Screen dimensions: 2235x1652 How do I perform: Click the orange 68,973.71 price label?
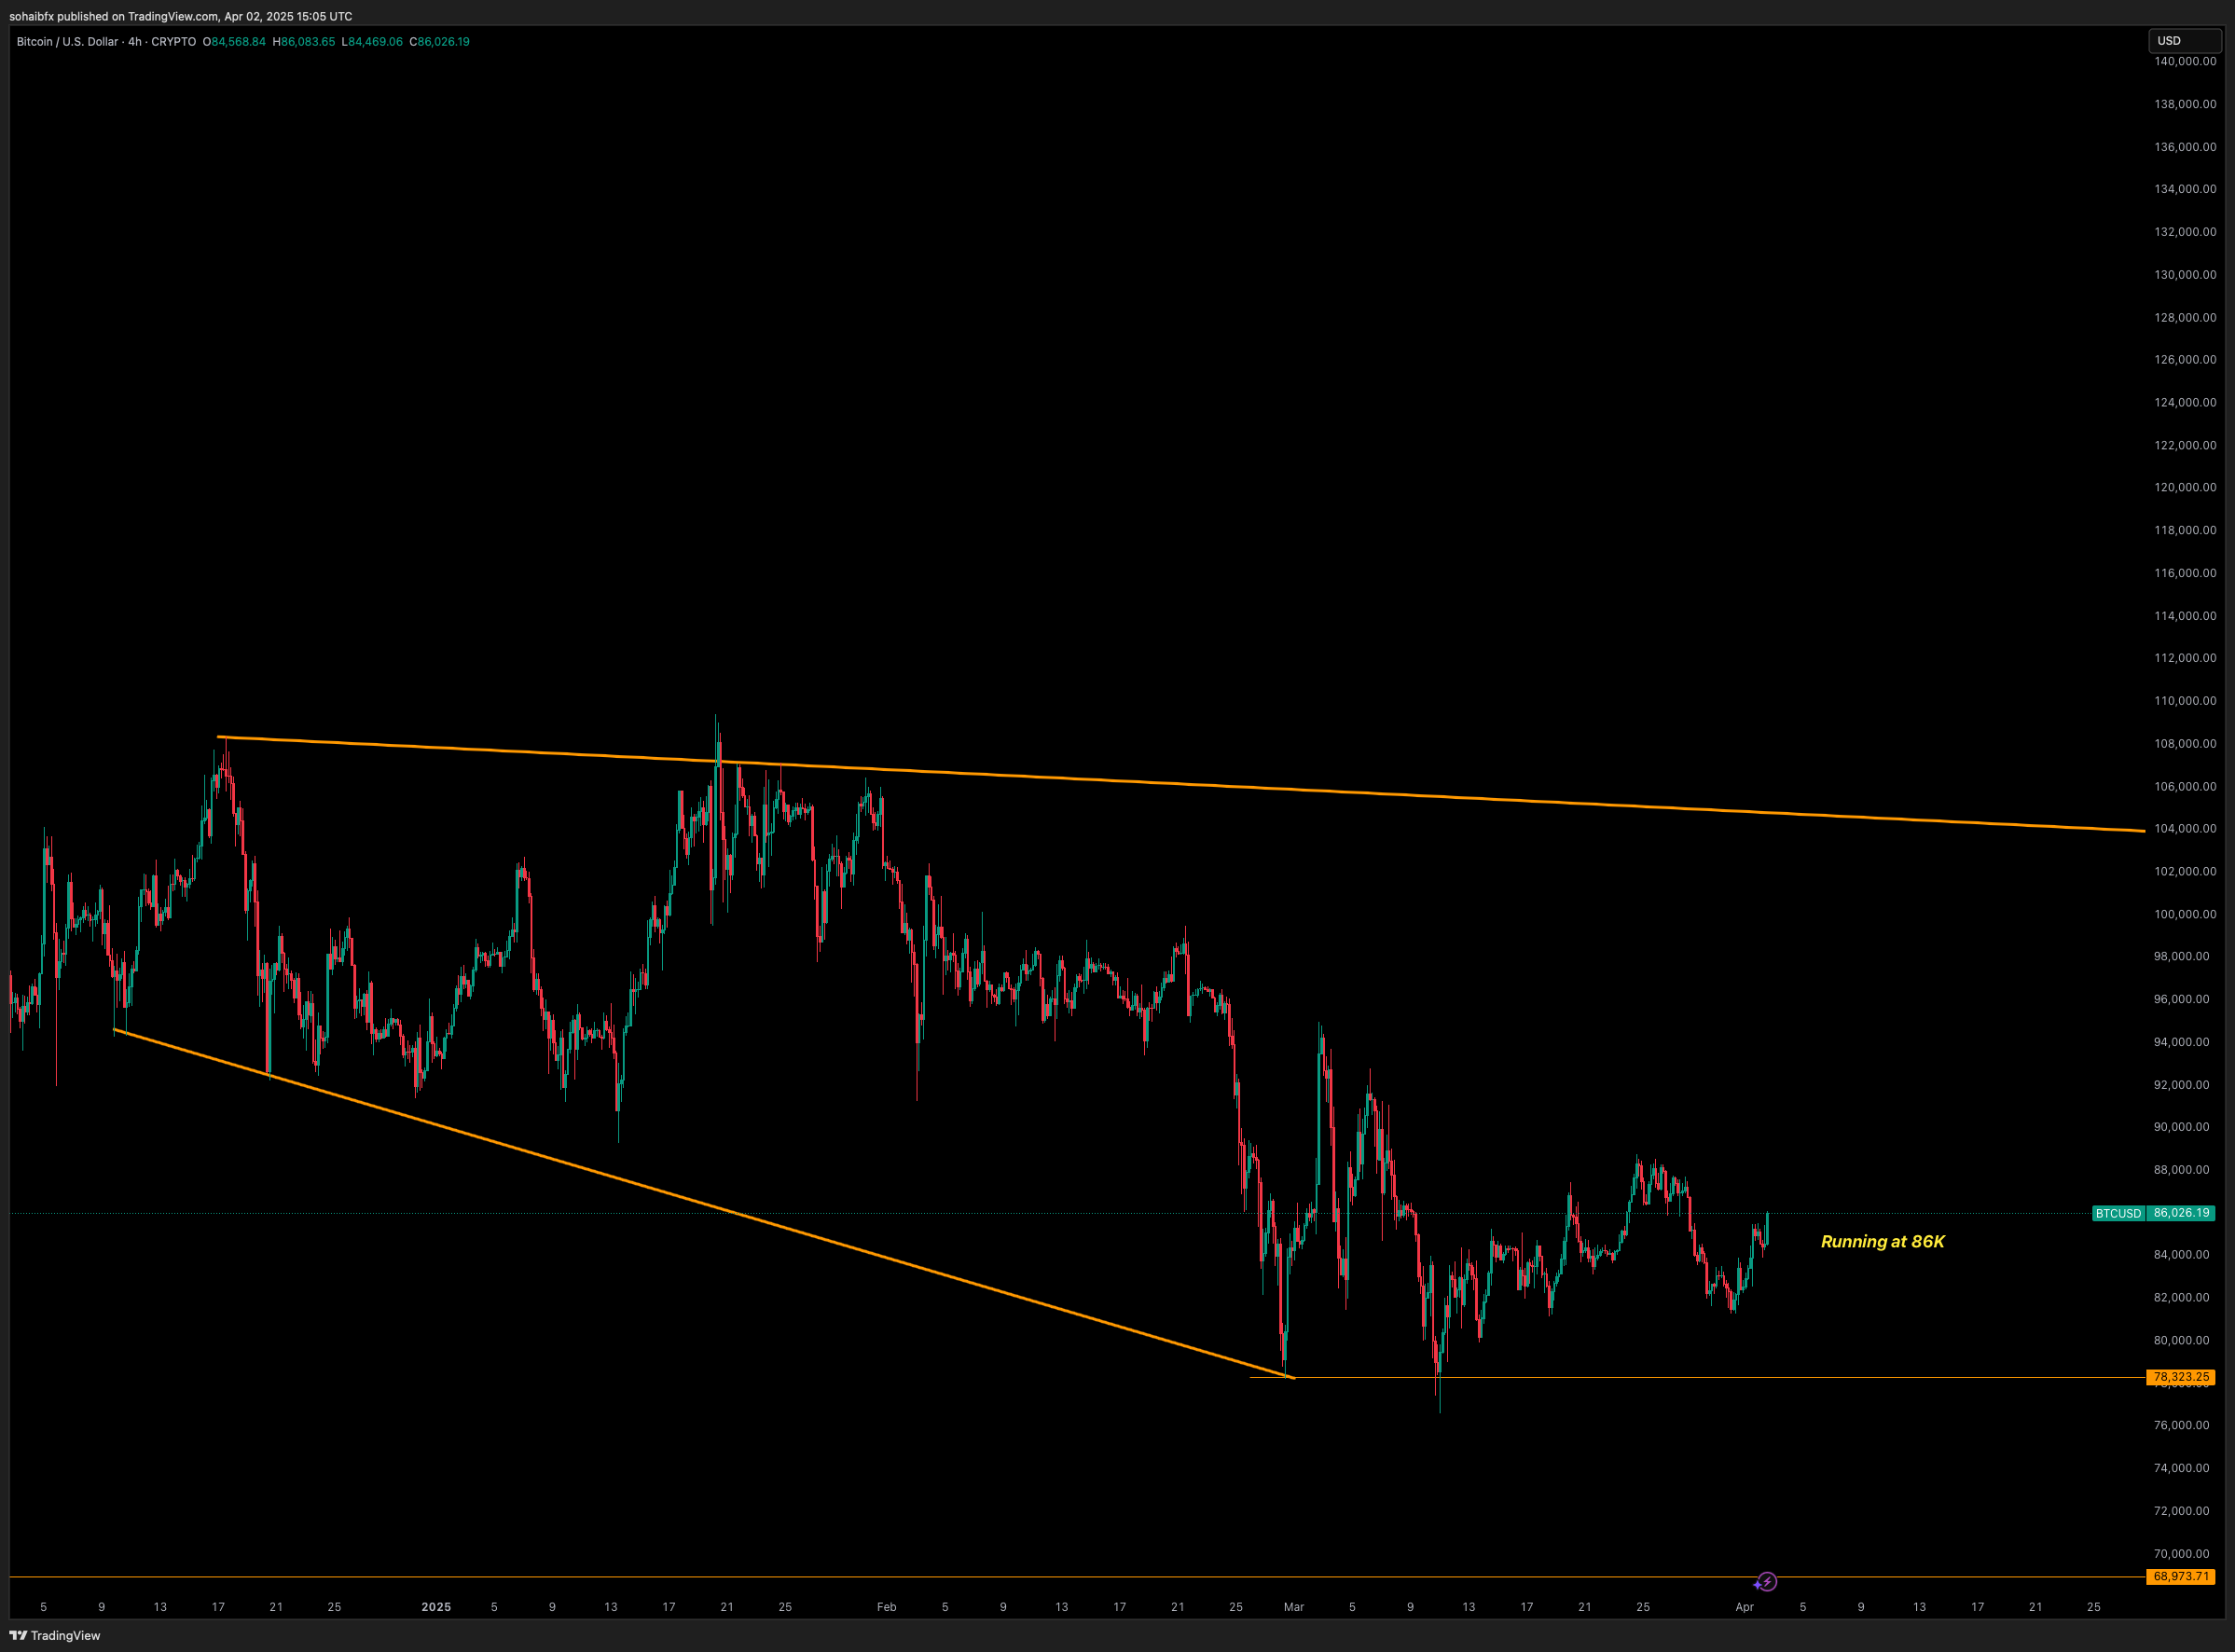[2180, 1576]
